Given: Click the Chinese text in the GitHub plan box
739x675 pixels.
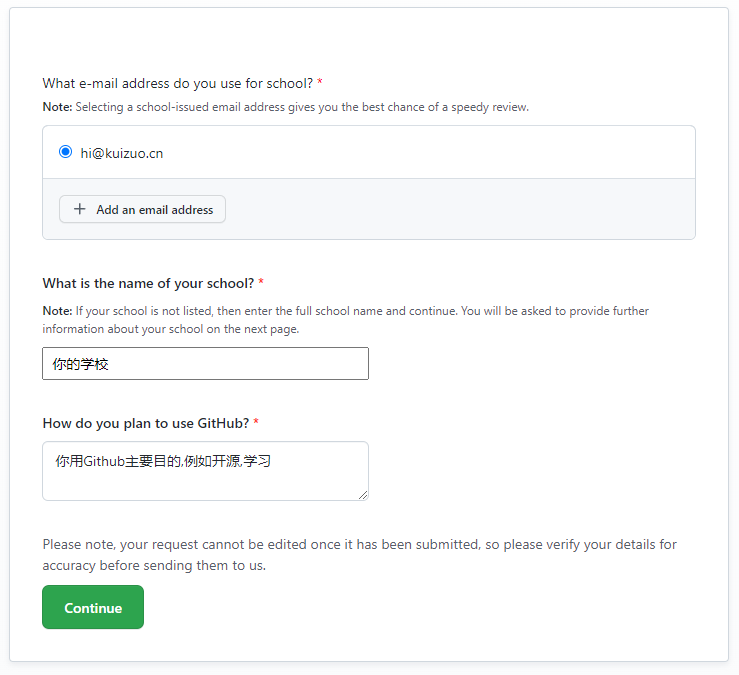Looking at the screenshot, I should click(163, 461).
